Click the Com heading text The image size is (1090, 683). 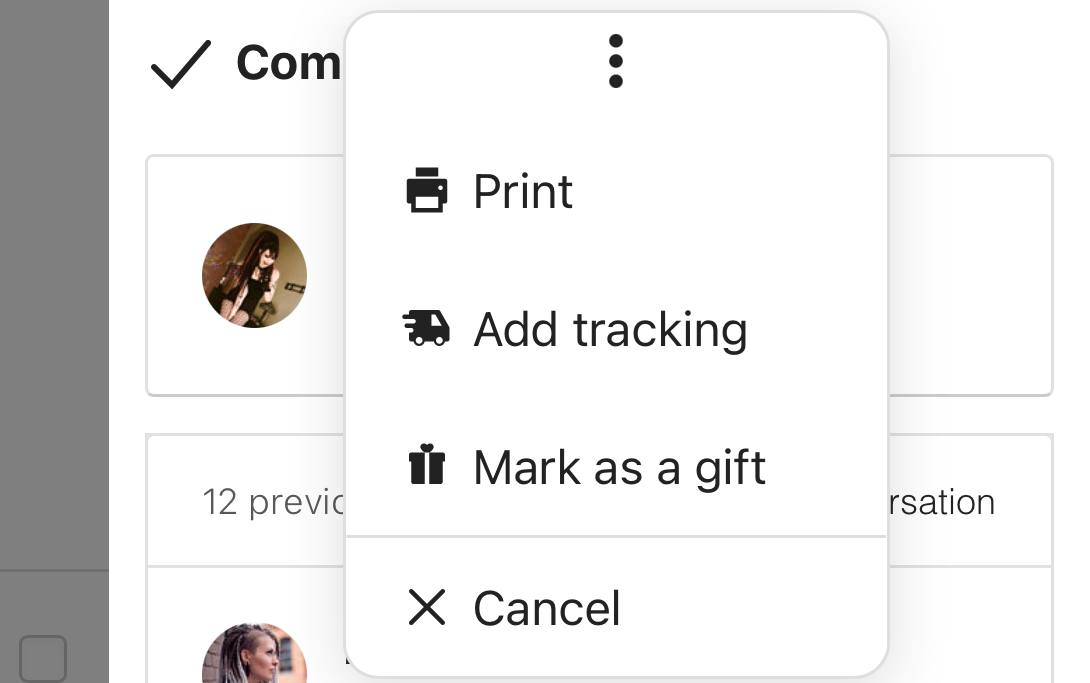[288, 63]
